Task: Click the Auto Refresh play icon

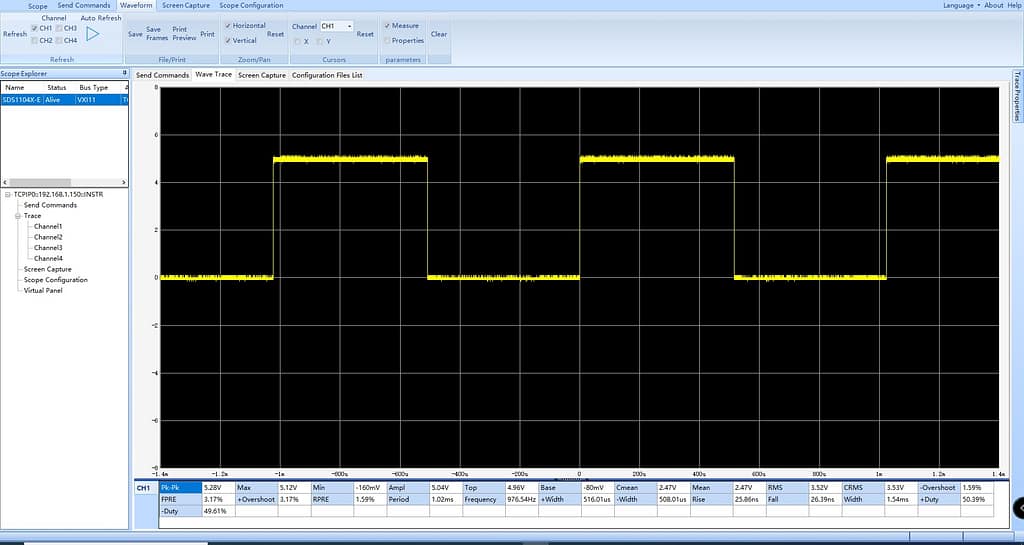Action: (x=93, y=34)
